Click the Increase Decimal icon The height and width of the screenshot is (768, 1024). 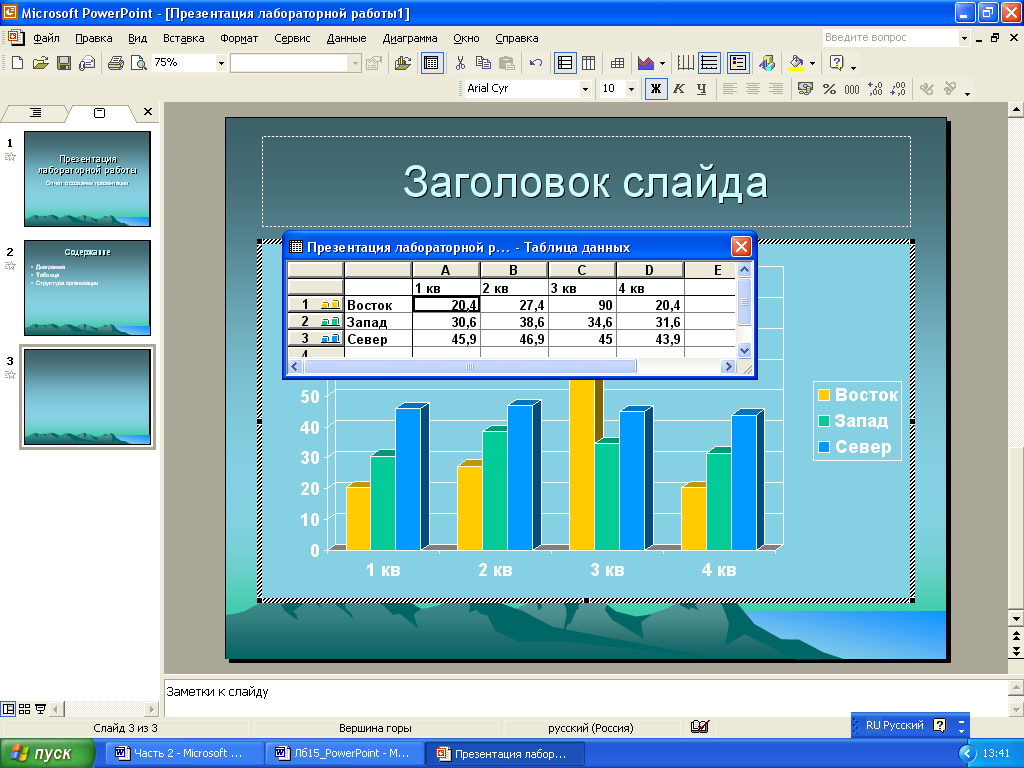coord(875,89)
